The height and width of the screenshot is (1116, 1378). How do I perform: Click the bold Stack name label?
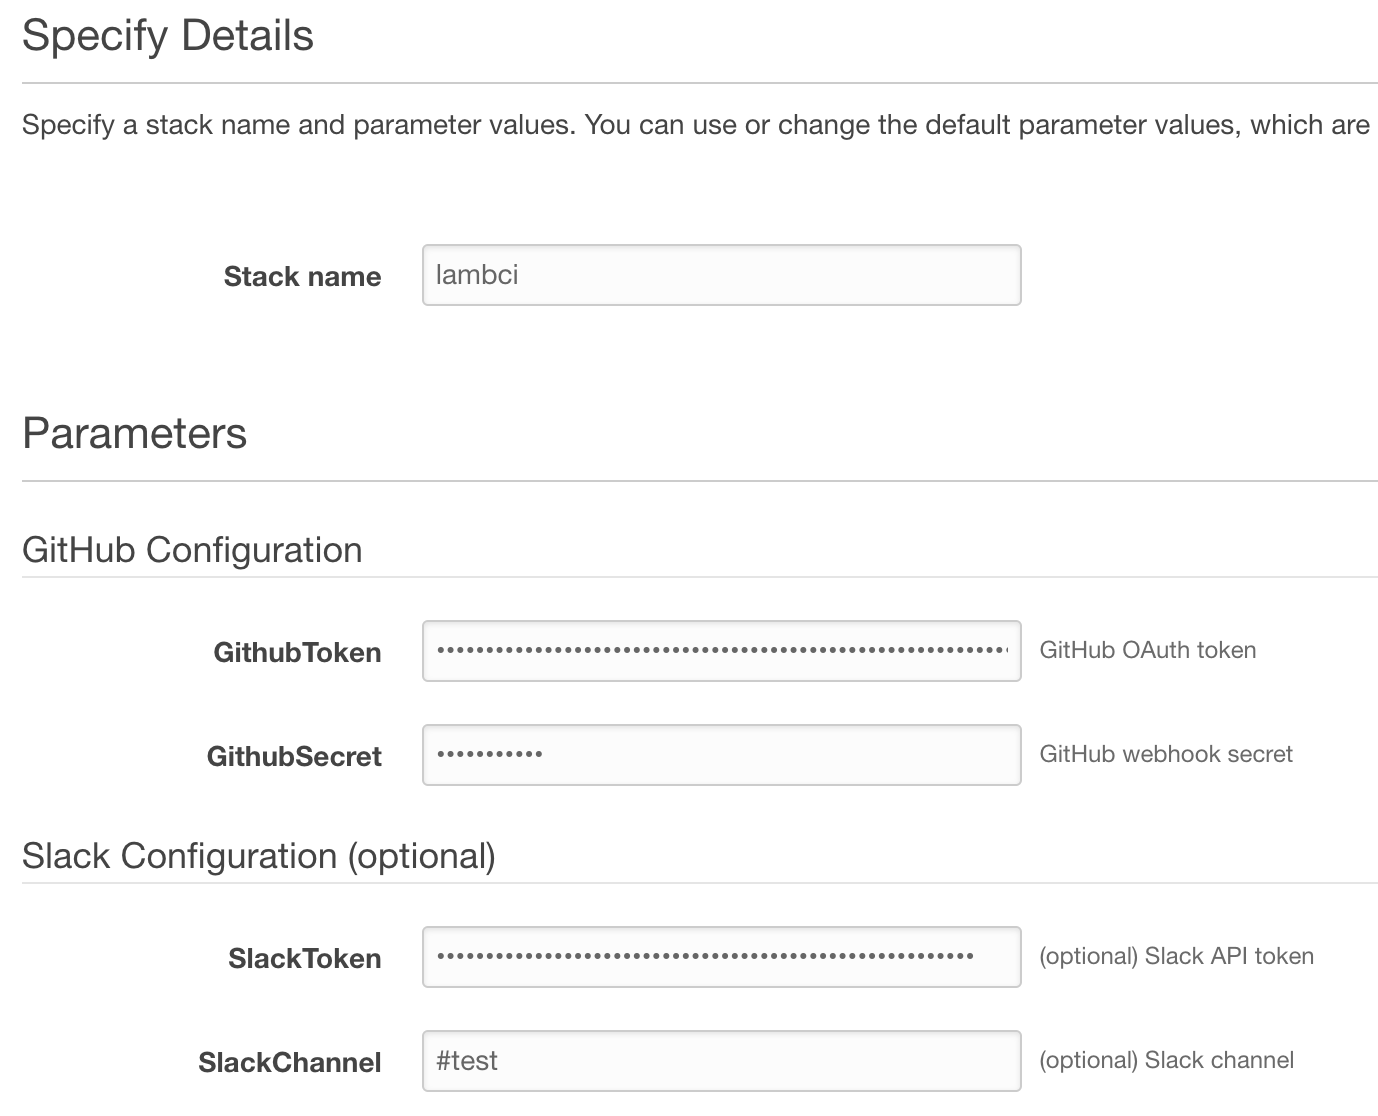(302, 277)
